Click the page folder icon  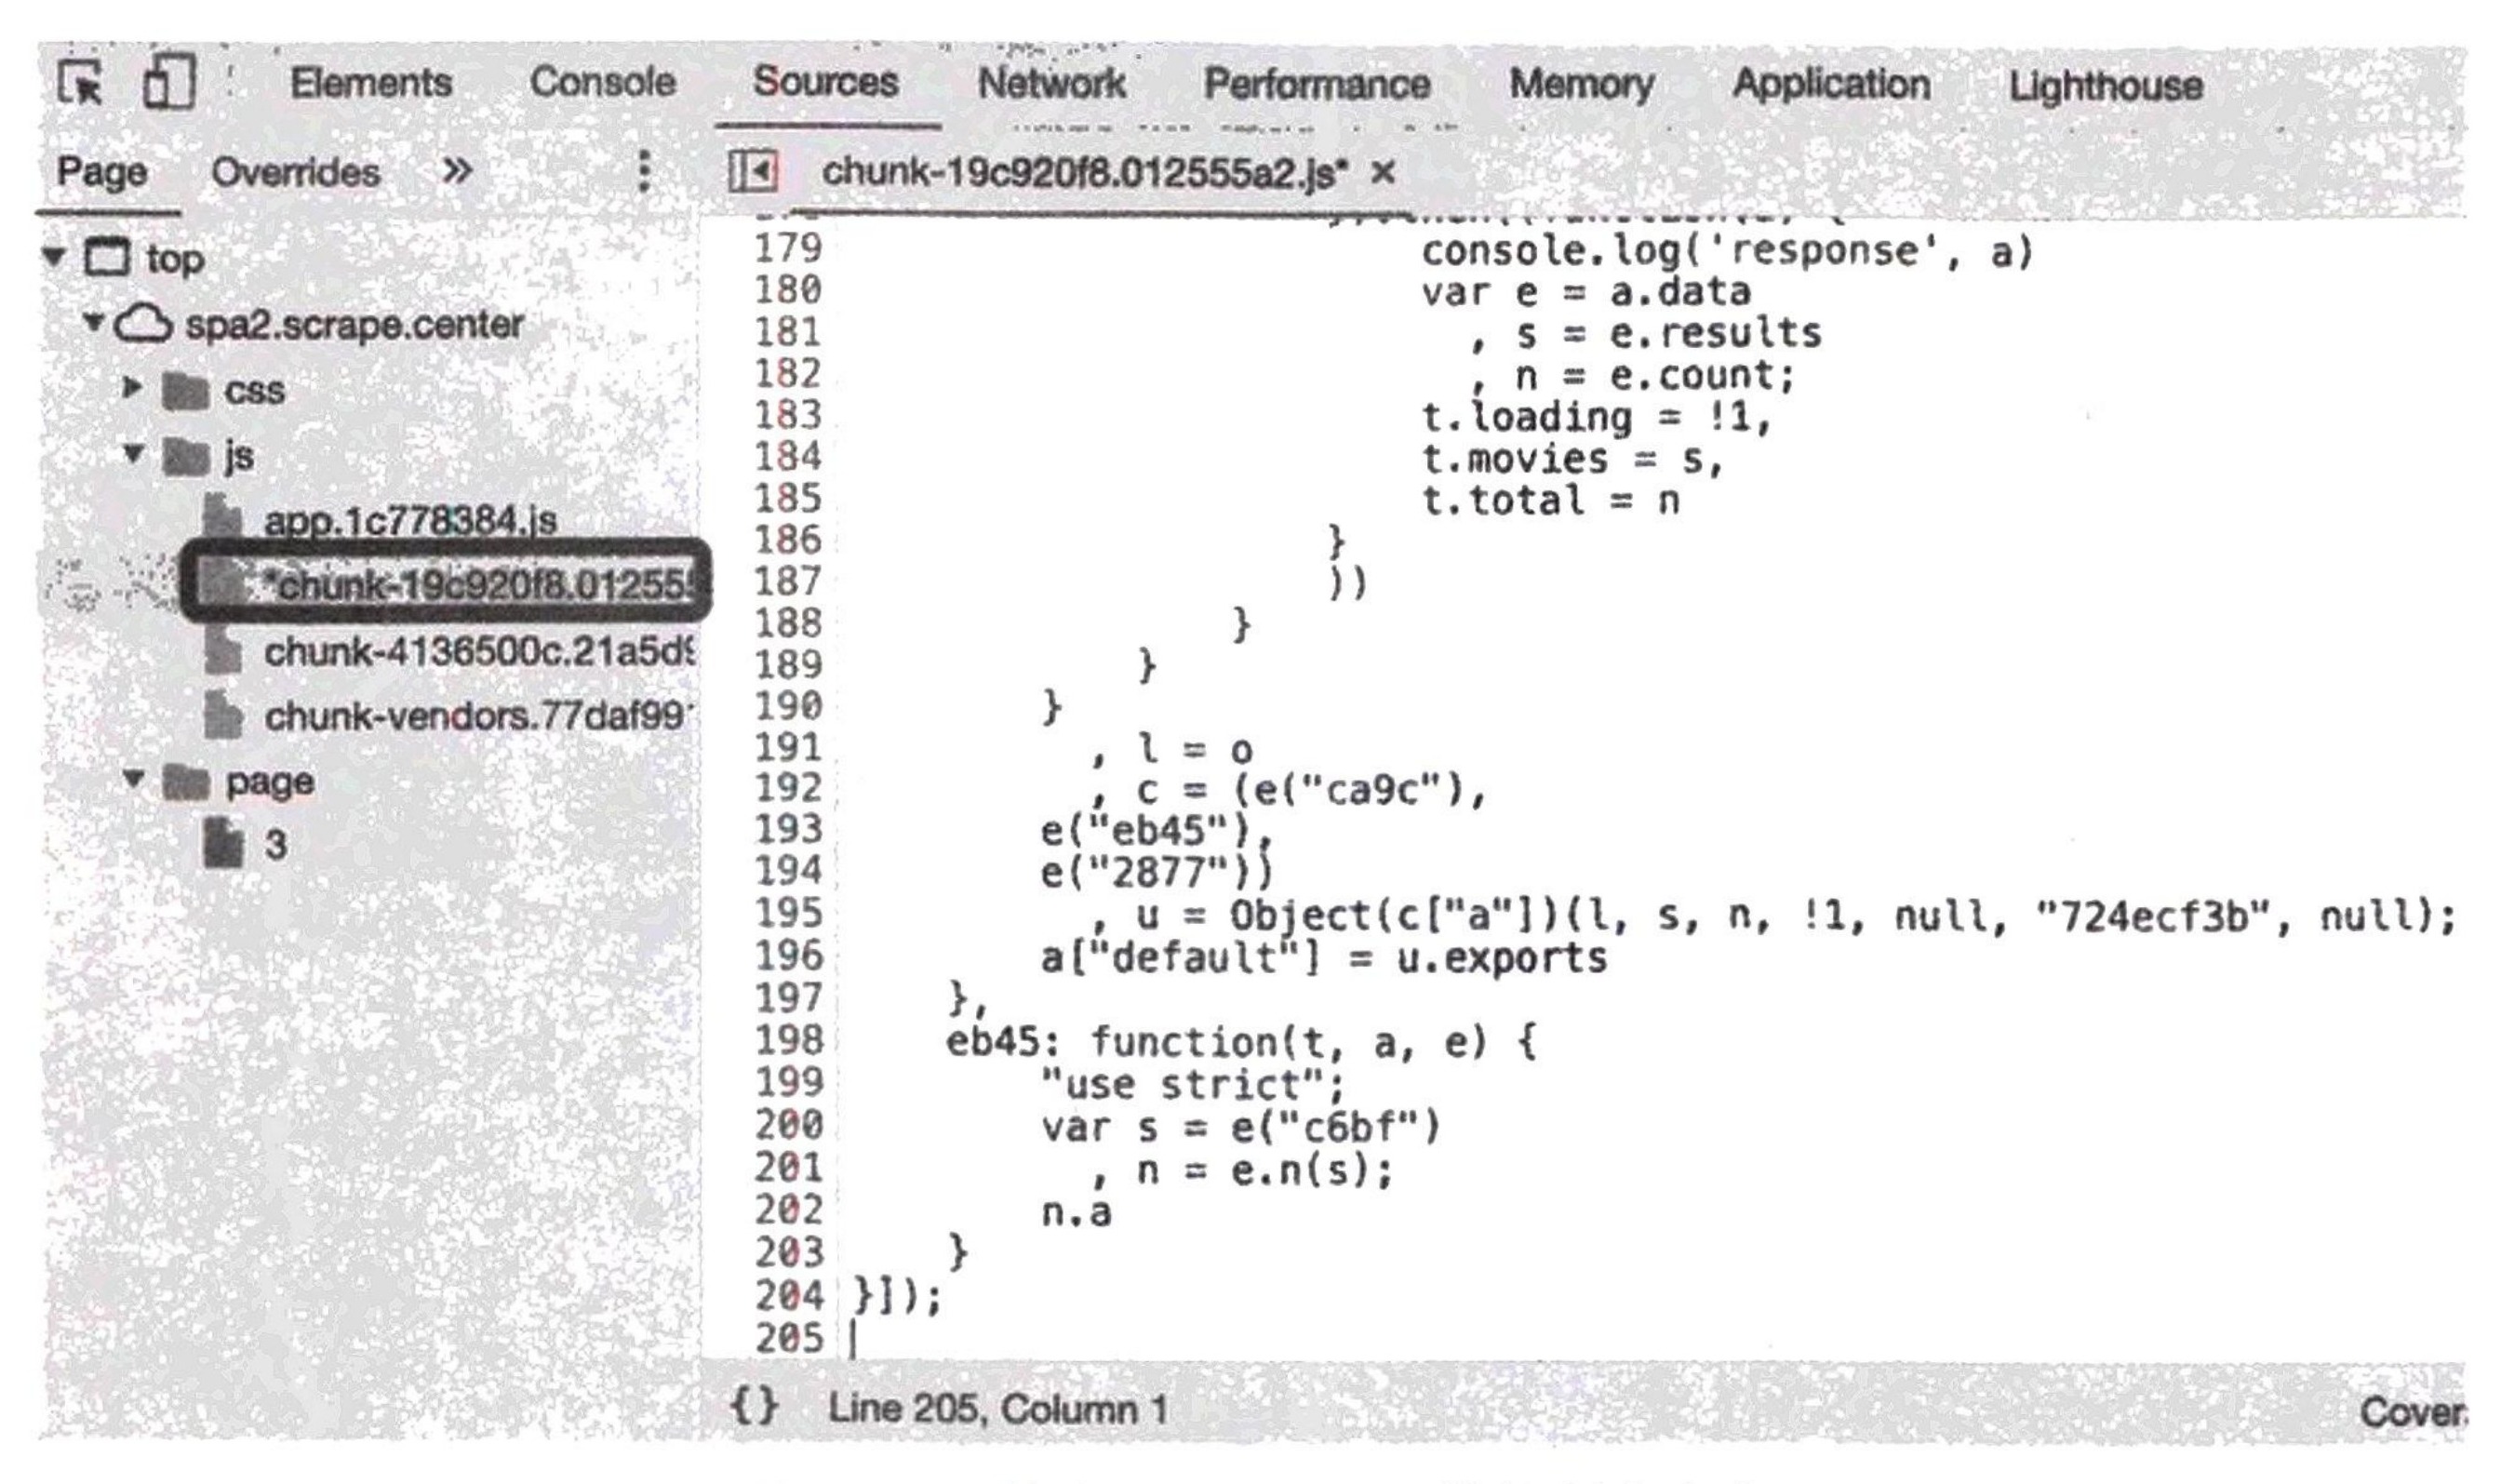click(186, 781)
